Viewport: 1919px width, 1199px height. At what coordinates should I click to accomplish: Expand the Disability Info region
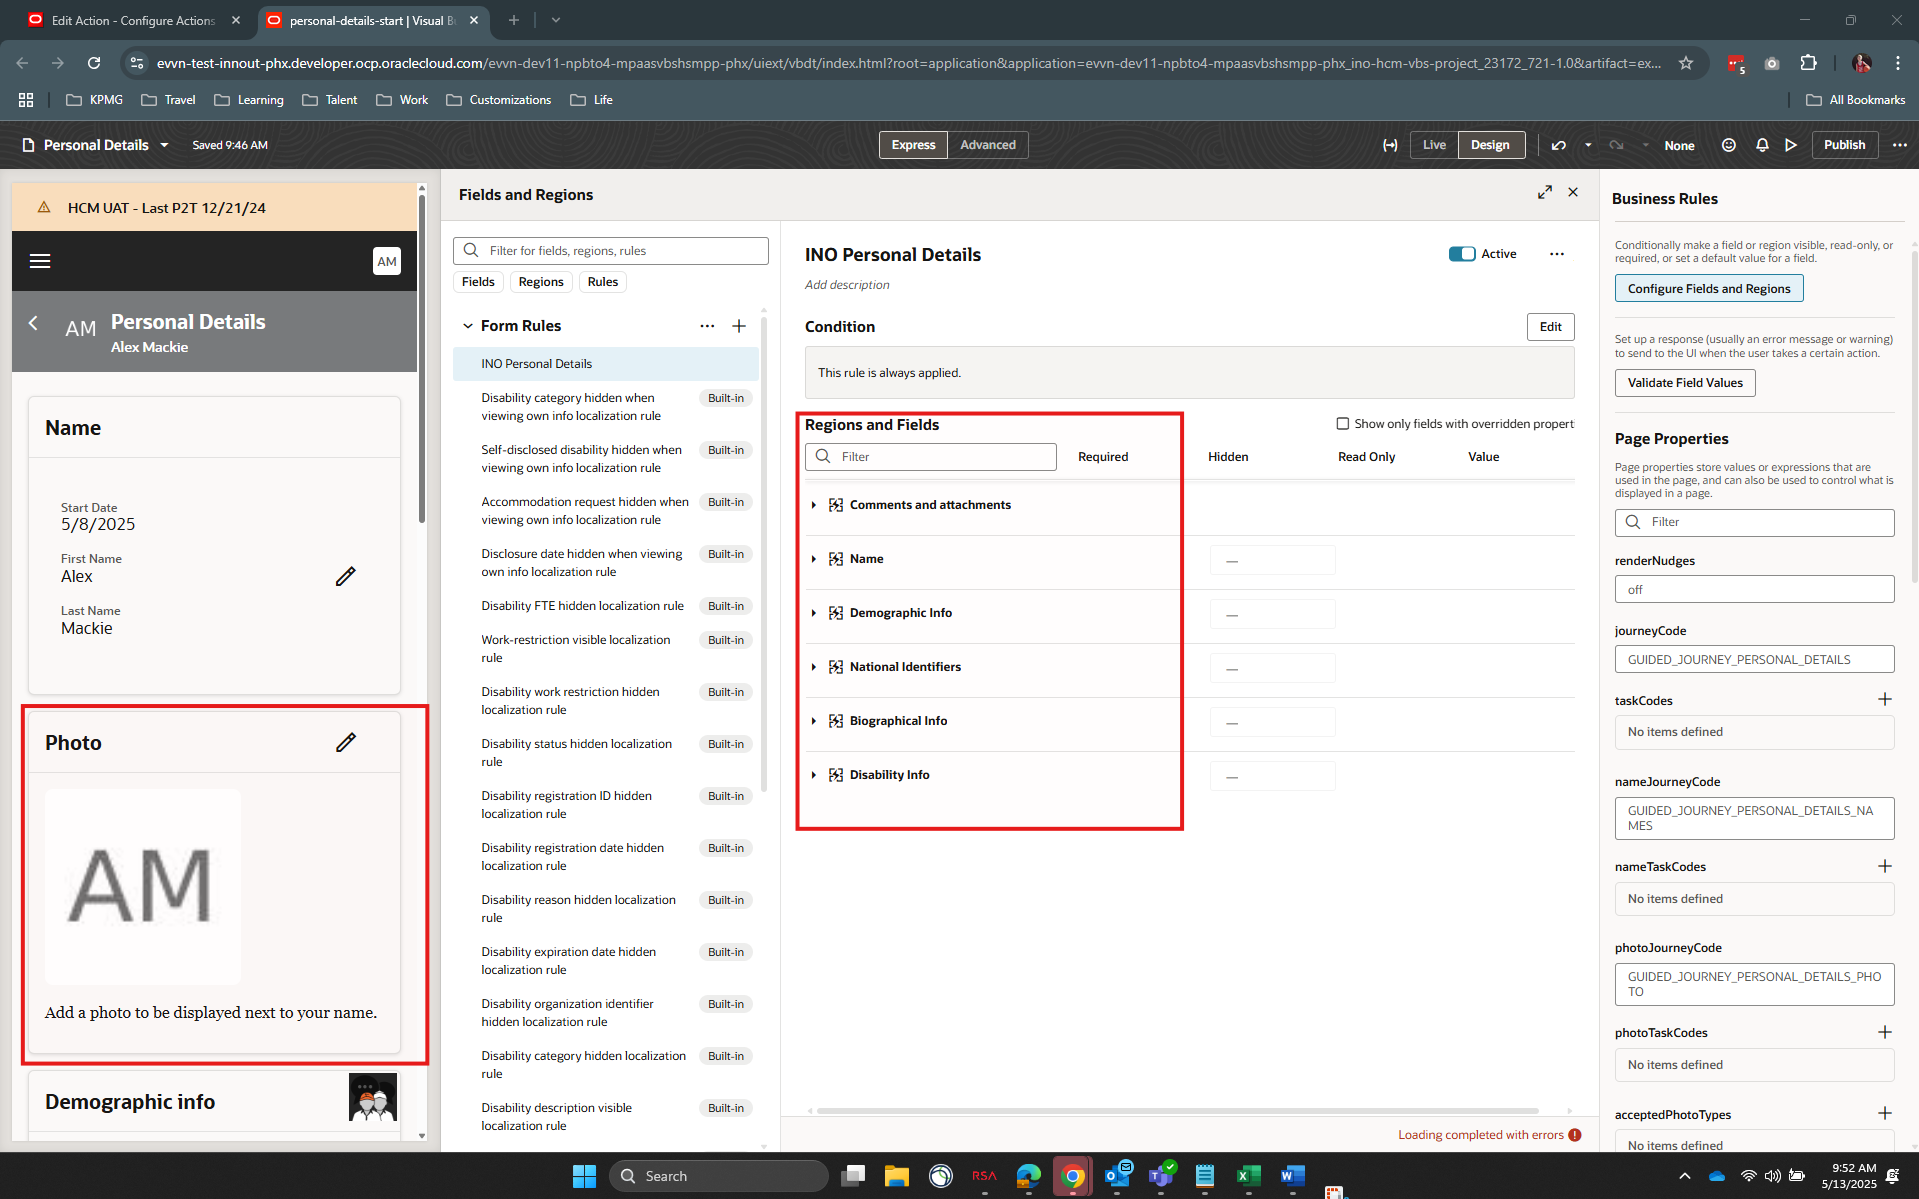click(x=814, y=775)
